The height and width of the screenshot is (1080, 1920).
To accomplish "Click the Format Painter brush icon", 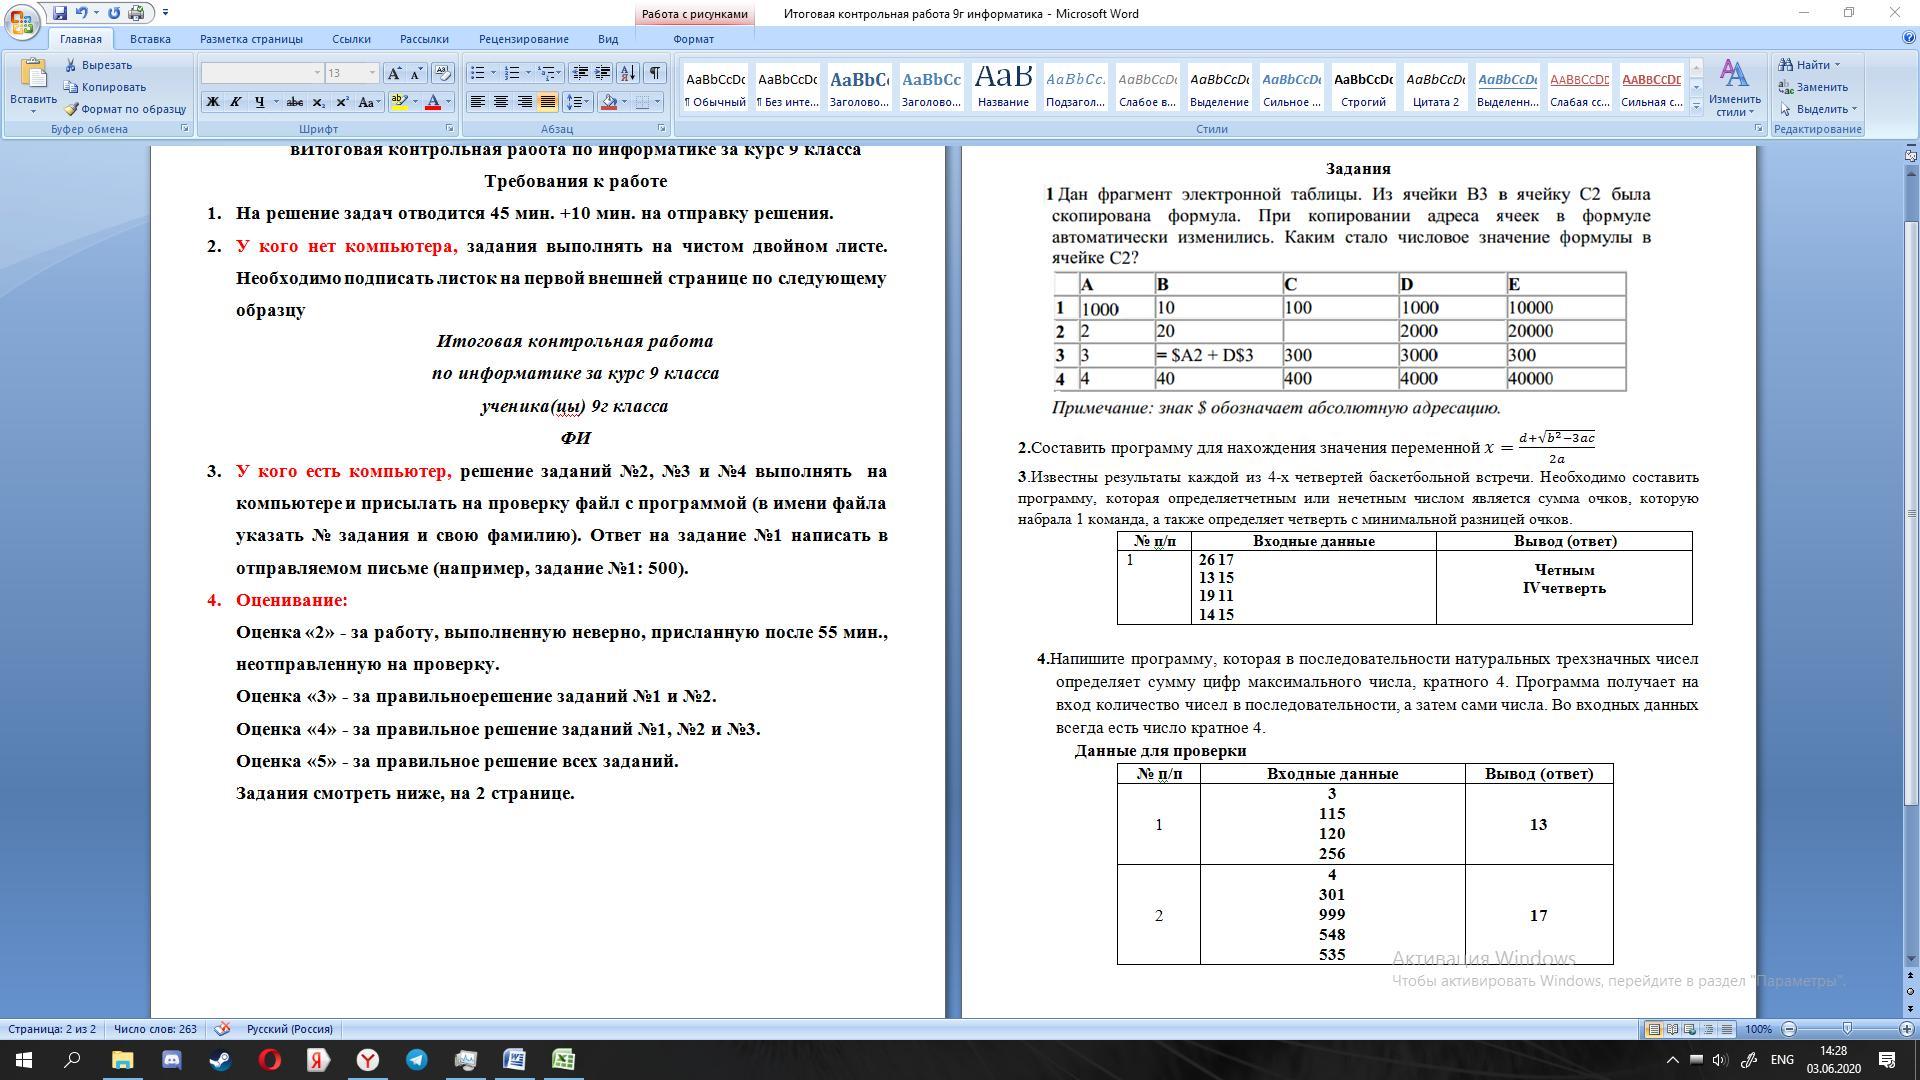I will [71, 109].
